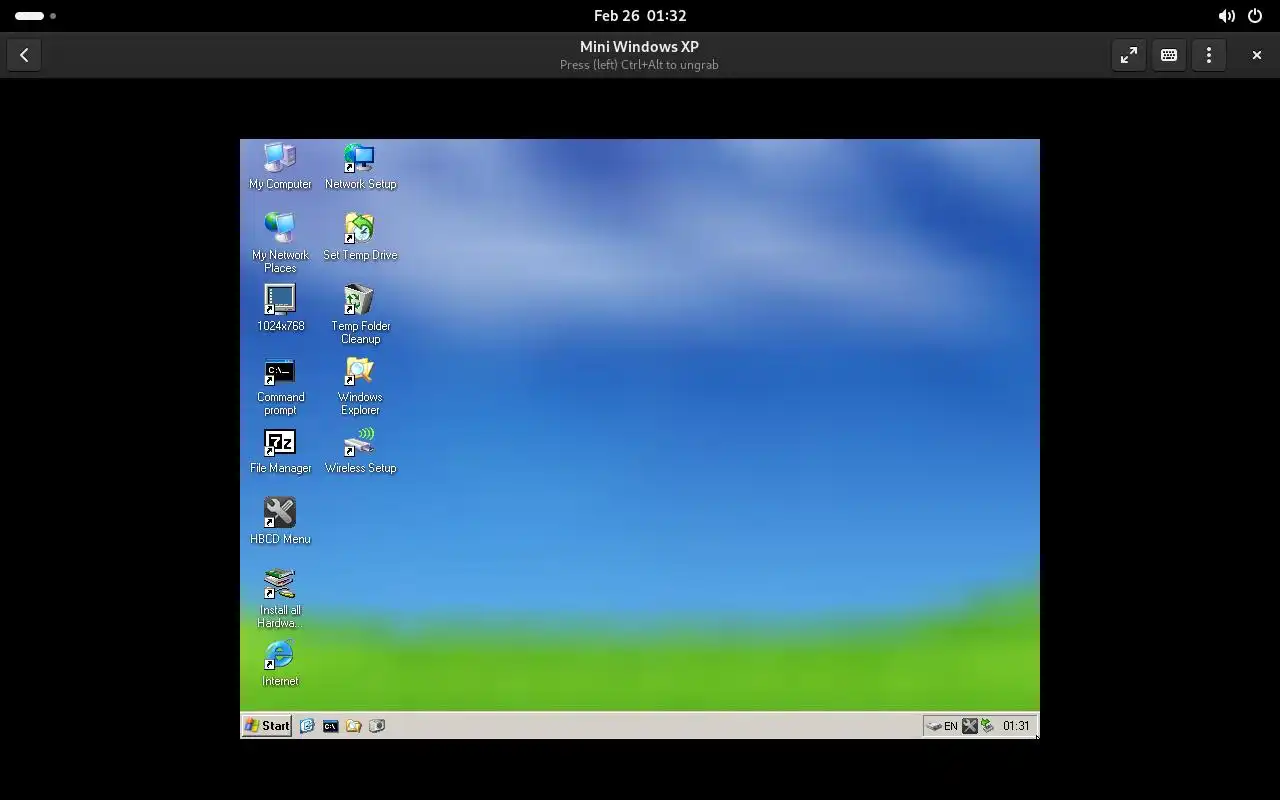This screenshot has height=800, width=1280.
Task: Click the wrench HBCD tray icon
Action: 969,726
